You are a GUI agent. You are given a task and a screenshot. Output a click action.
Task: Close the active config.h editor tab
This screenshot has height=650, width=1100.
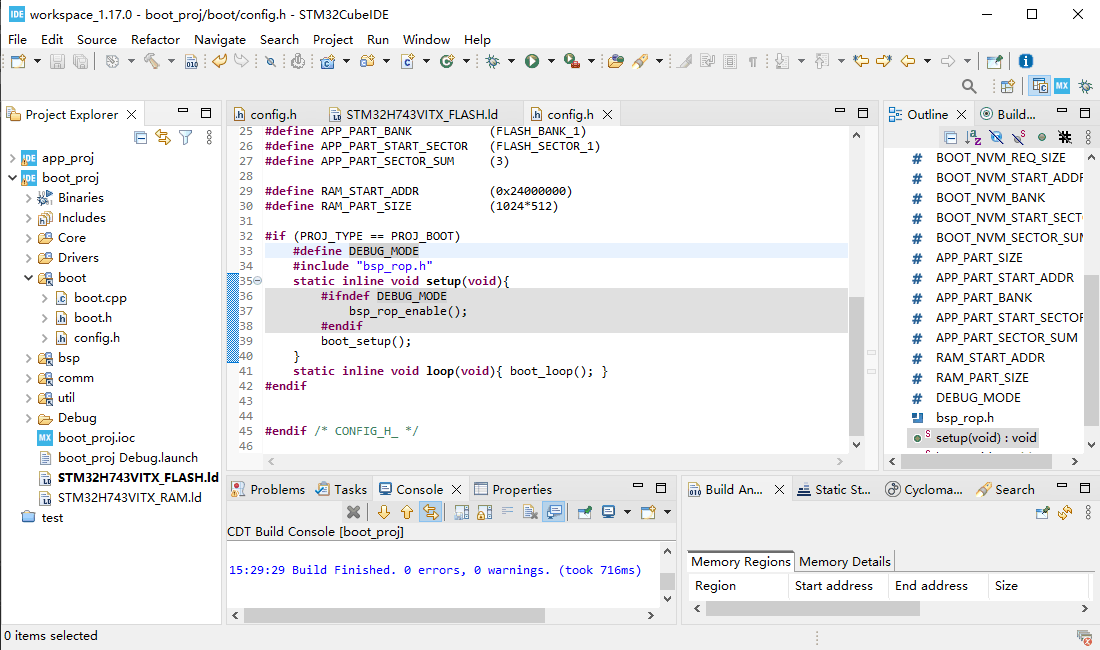[608, 114]
